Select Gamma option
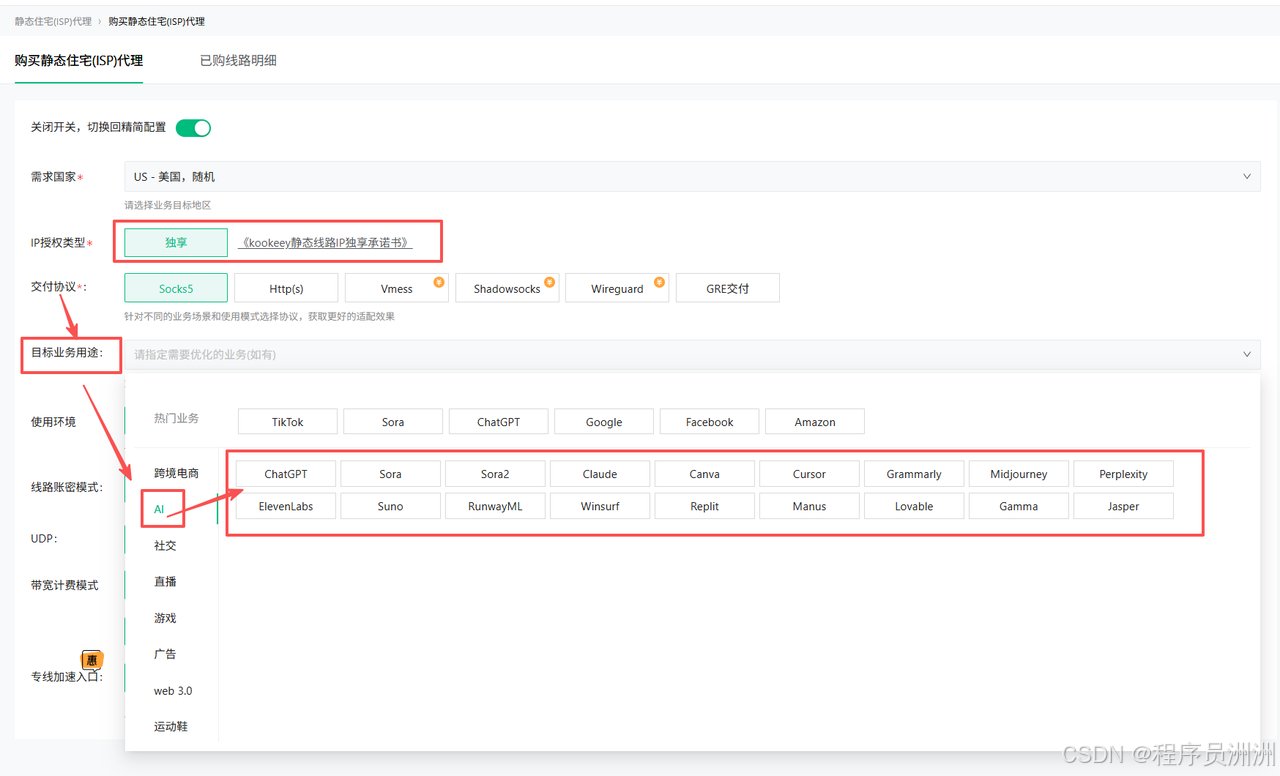The width and height of the screenshot is (1280, 776). click(x=1019, y=505)
